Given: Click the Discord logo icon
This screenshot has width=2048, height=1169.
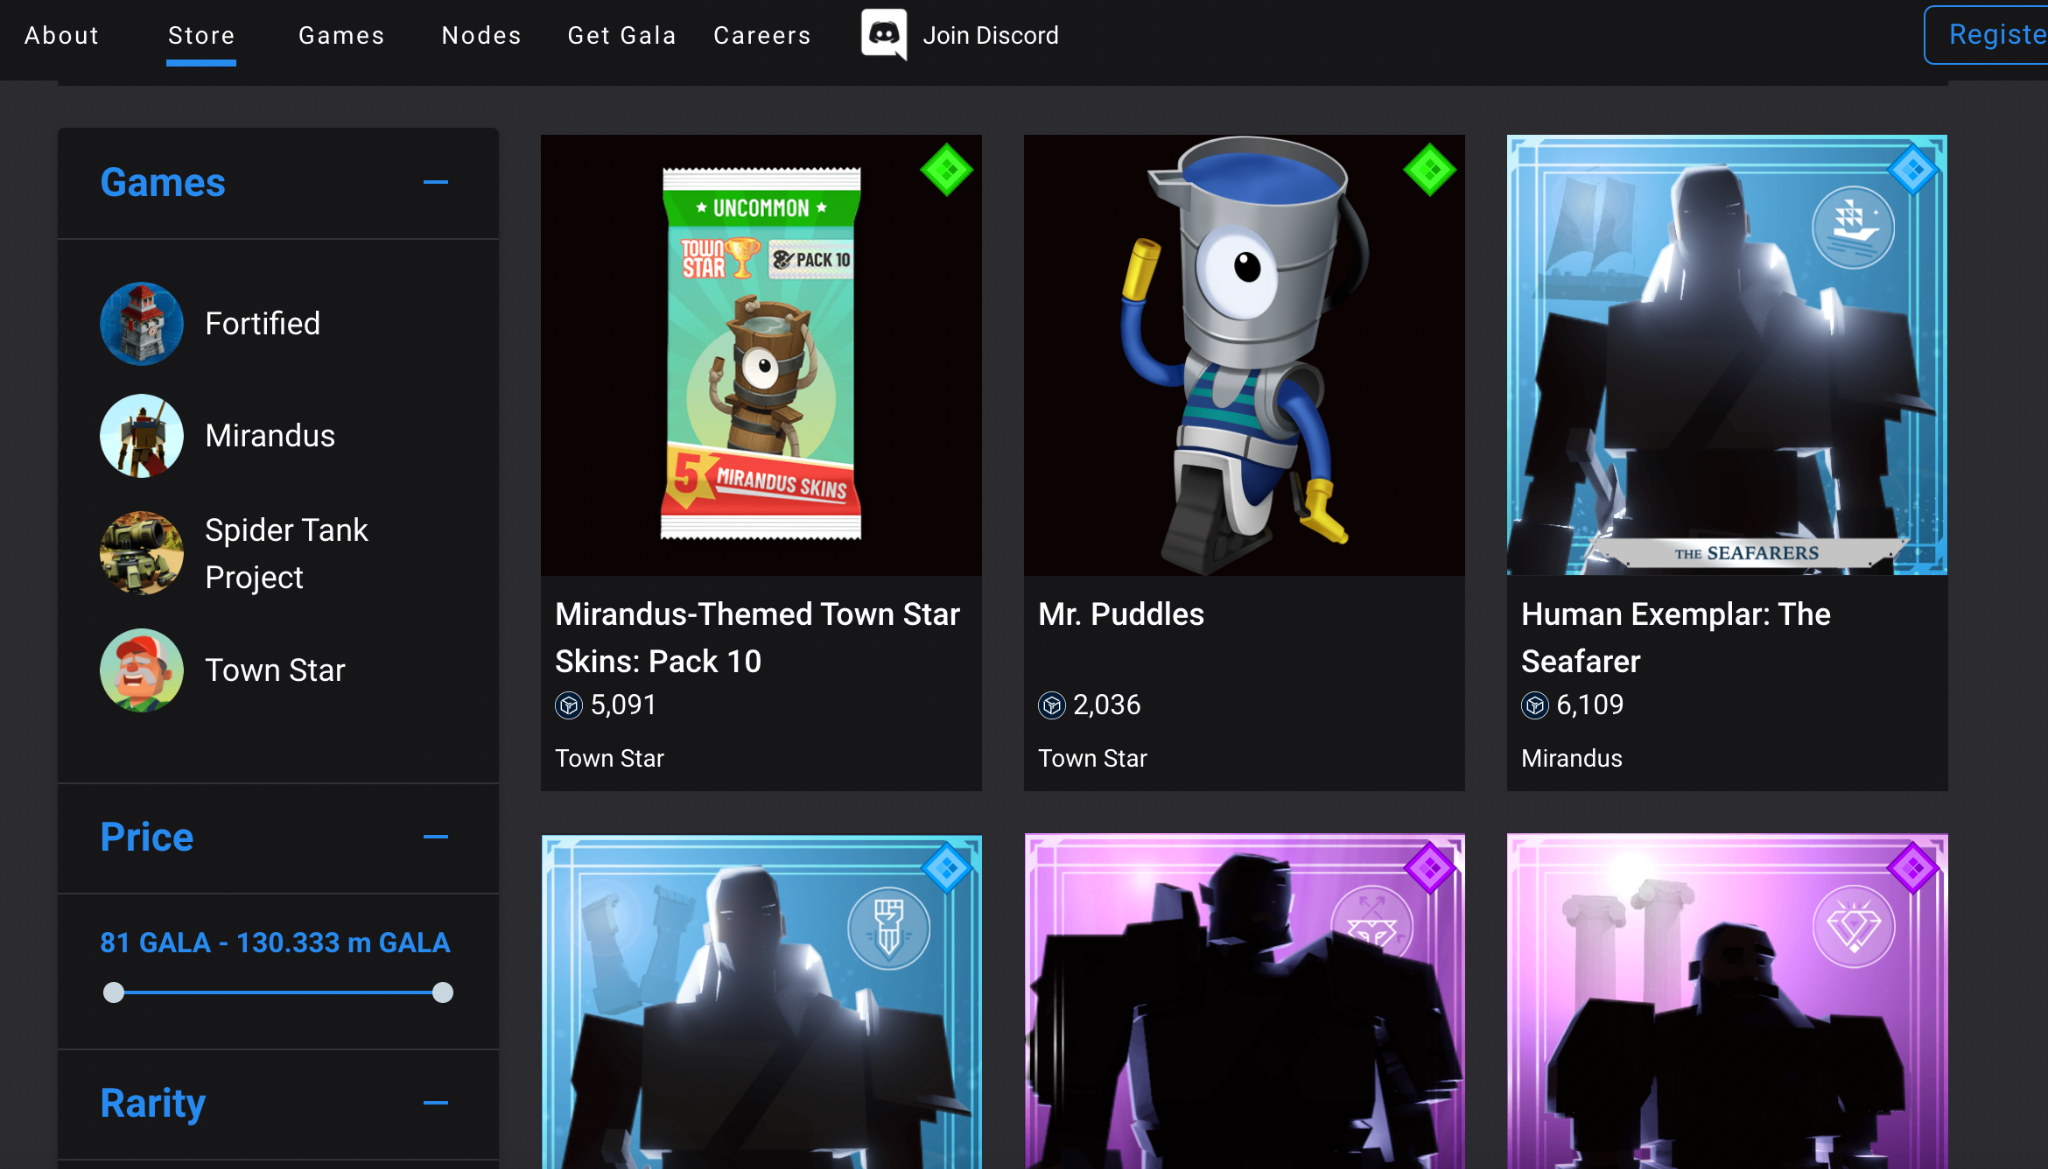Looking at the screenshot, I should click(884, 34).
